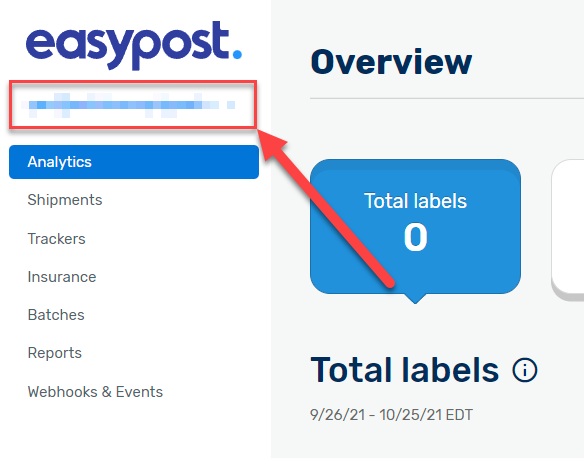Click the Total labels section heading
The image size is (584, 458).
pos(404,370)
